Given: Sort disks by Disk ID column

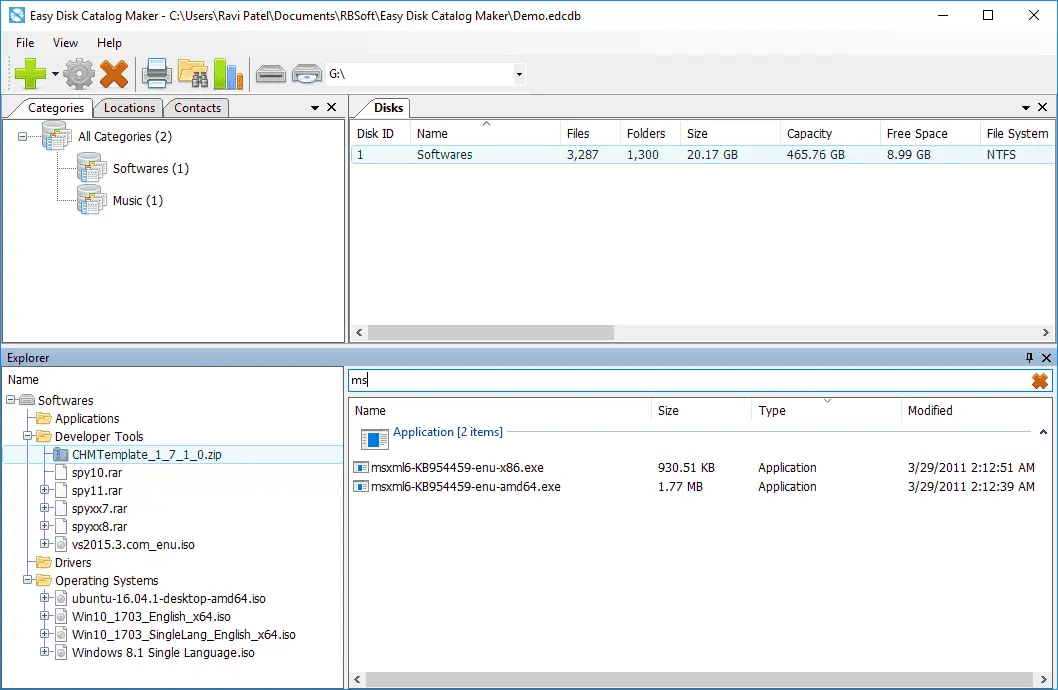Looking at the screenshot, I should point(381,134).
